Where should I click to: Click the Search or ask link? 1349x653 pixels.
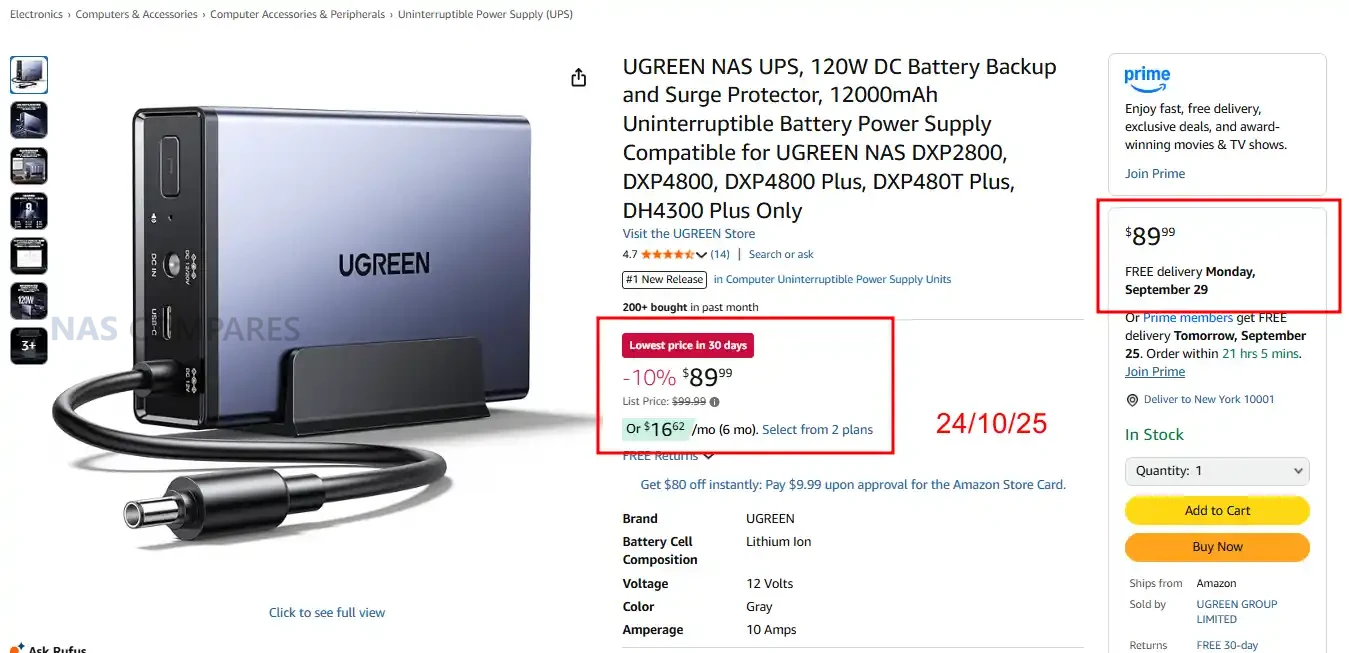click(x=781, y=255)
